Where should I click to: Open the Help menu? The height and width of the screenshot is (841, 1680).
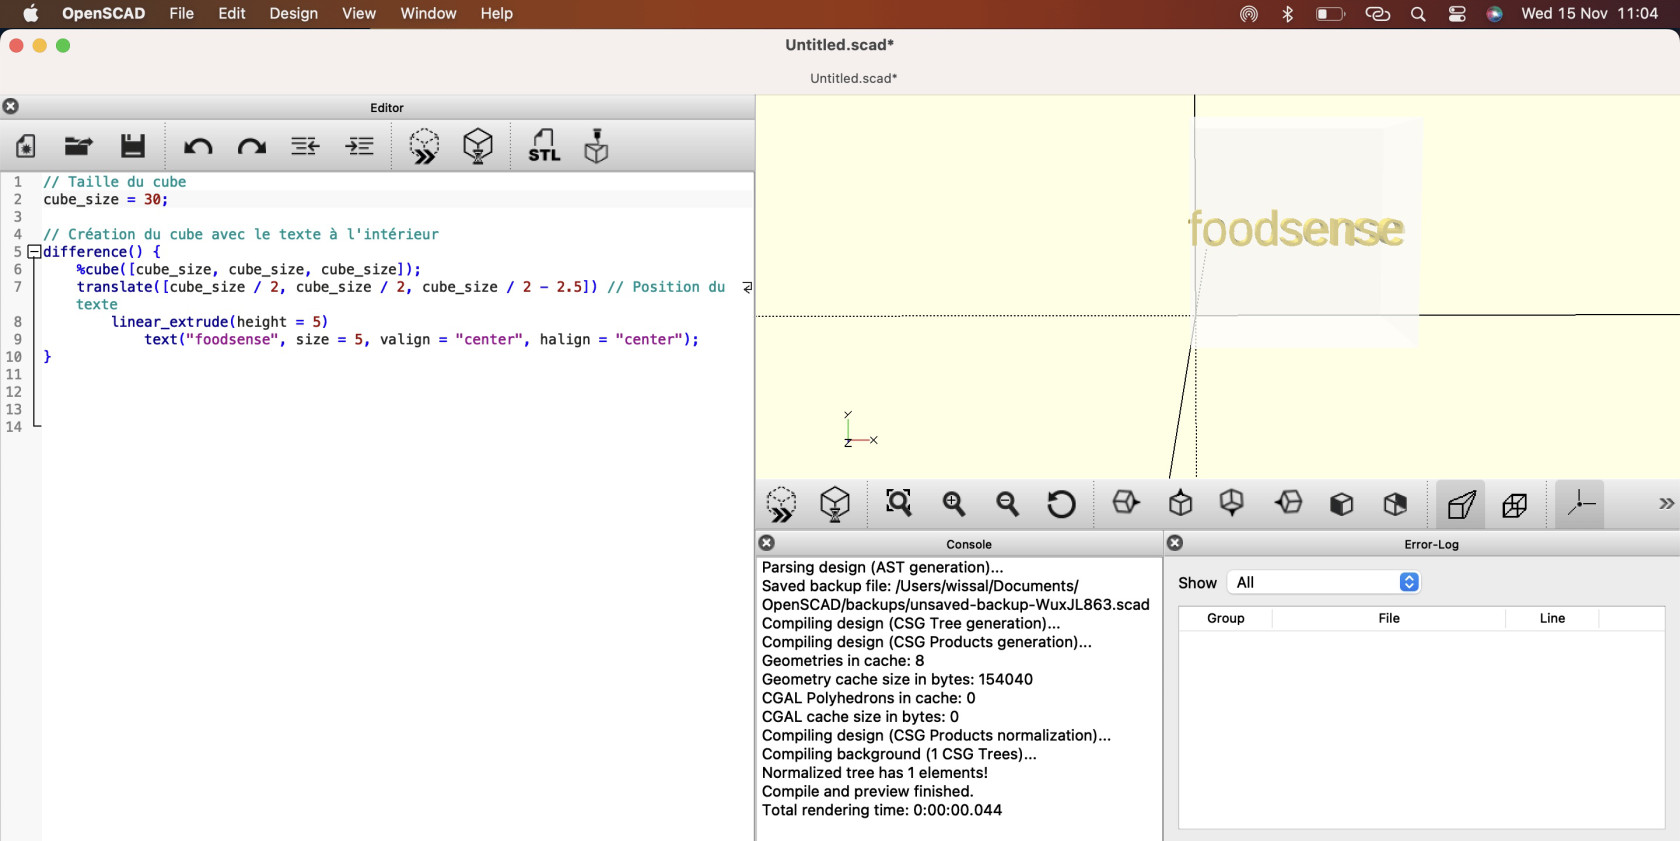496,14
